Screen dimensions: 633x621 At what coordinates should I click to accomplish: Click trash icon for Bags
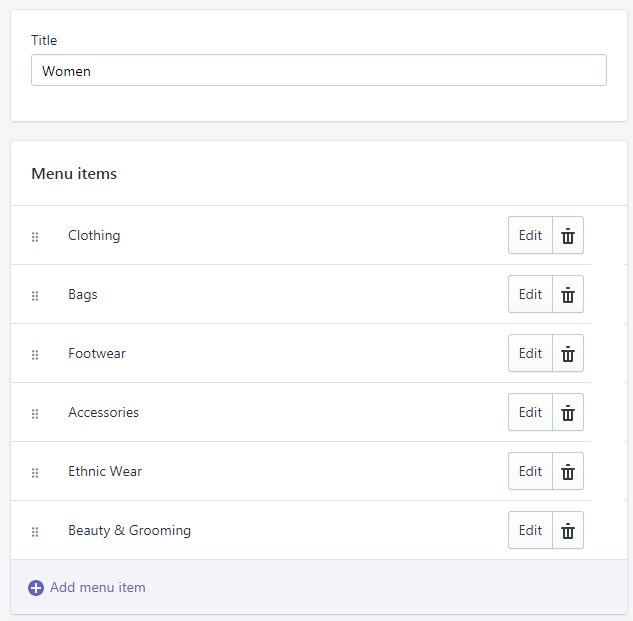[568, 295]
